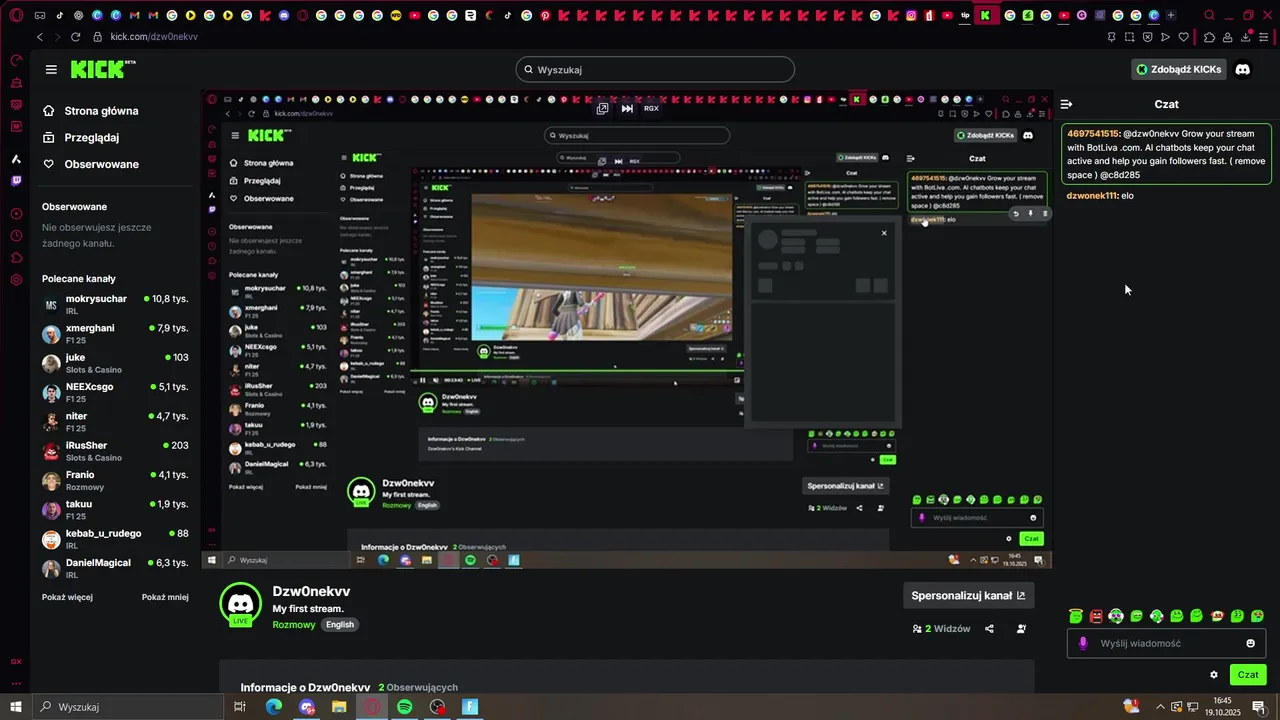Insert the red angry emote
Viewport: 1280px width, 720px height.
(x=1096, y=615)
